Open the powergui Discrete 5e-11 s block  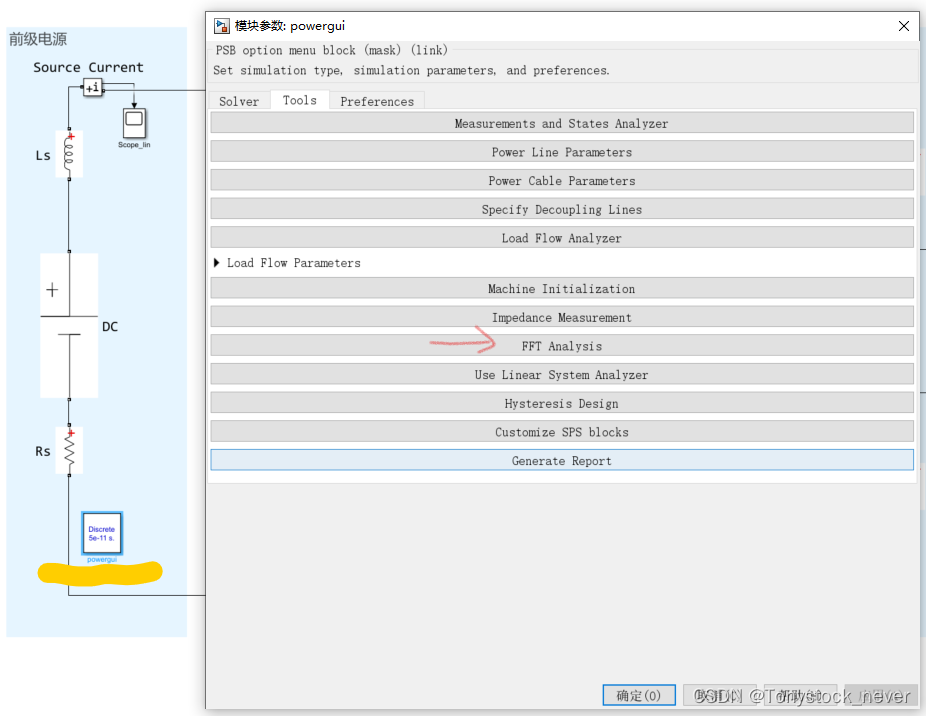click(101, 532)
